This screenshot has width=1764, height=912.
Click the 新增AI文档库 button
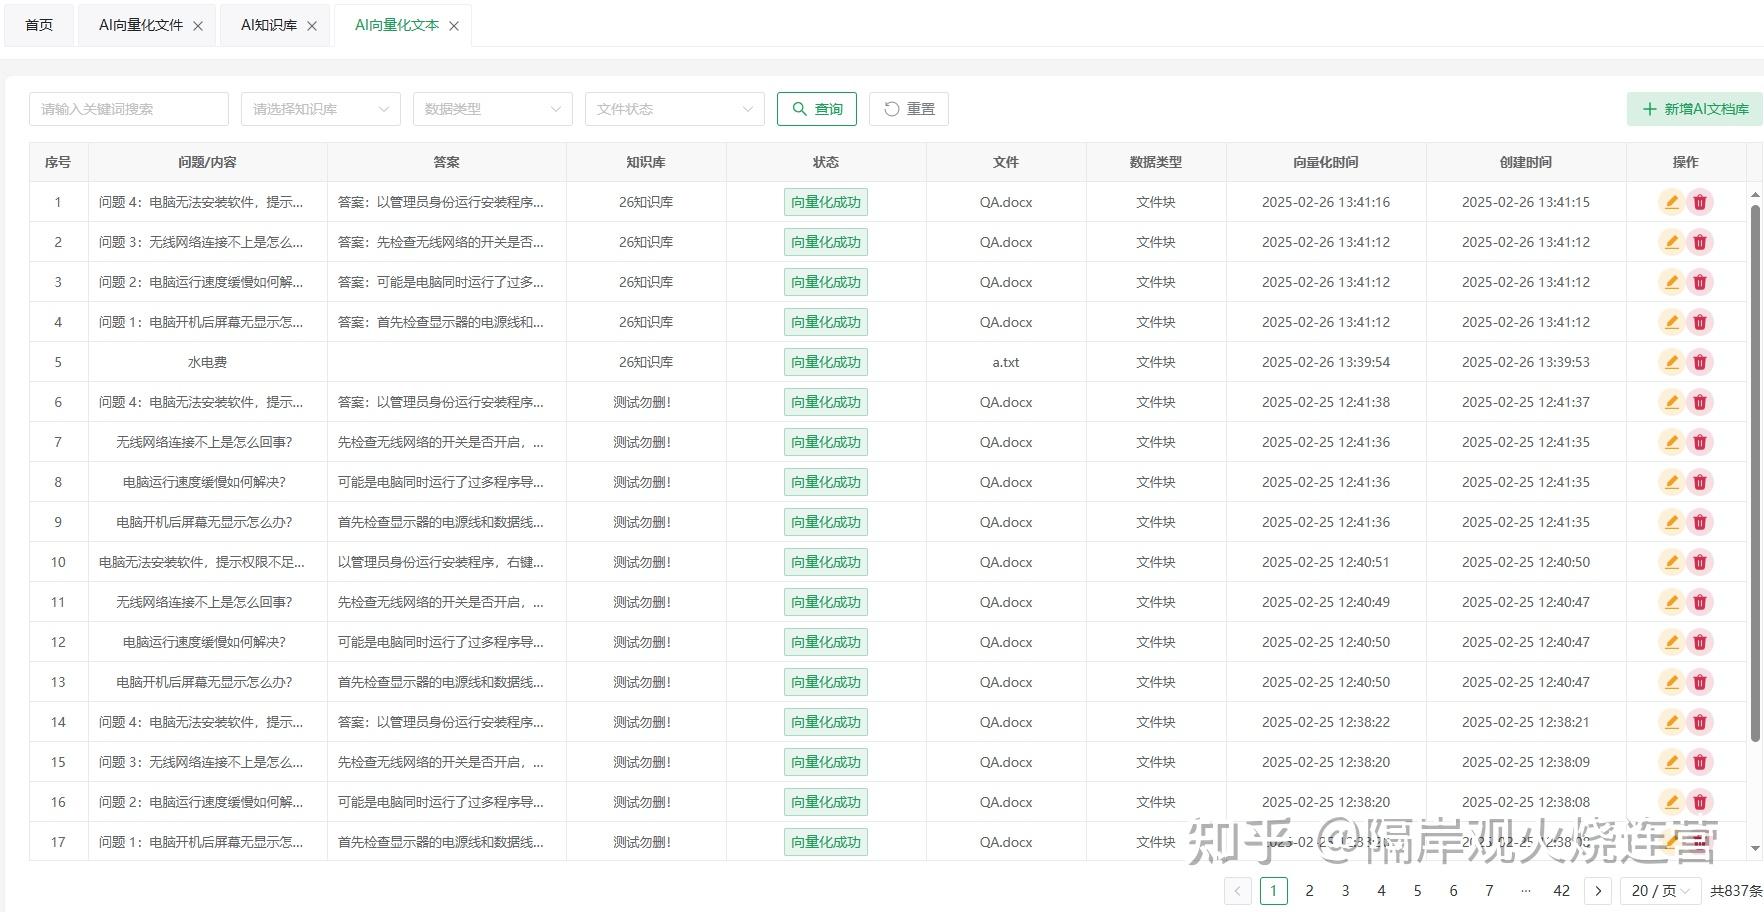coord(1693,108)
